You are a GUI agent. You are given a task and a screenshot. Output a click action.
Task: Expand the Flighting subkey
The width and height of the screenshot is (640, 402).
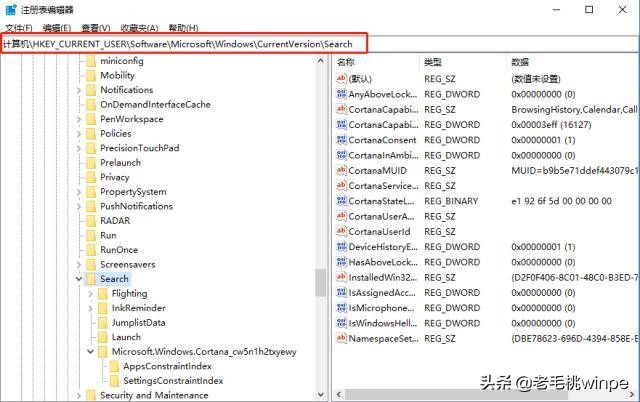coord(91,294)
